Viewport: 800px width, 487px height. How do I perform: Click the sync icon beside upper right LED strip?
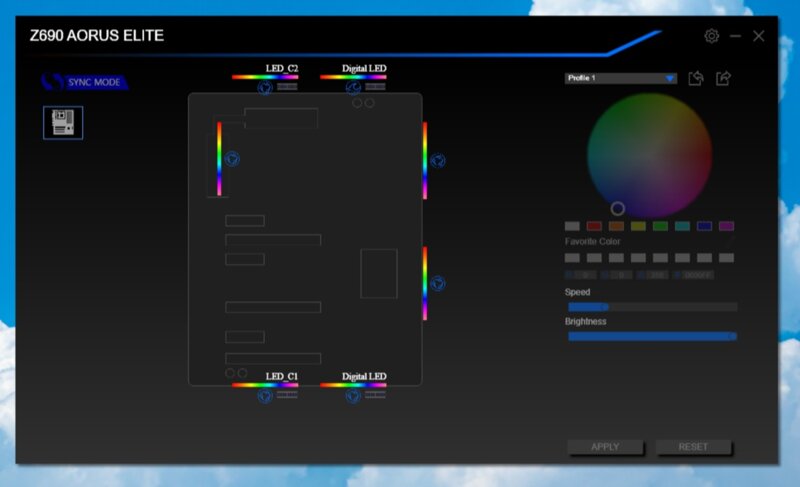(438, 161)
